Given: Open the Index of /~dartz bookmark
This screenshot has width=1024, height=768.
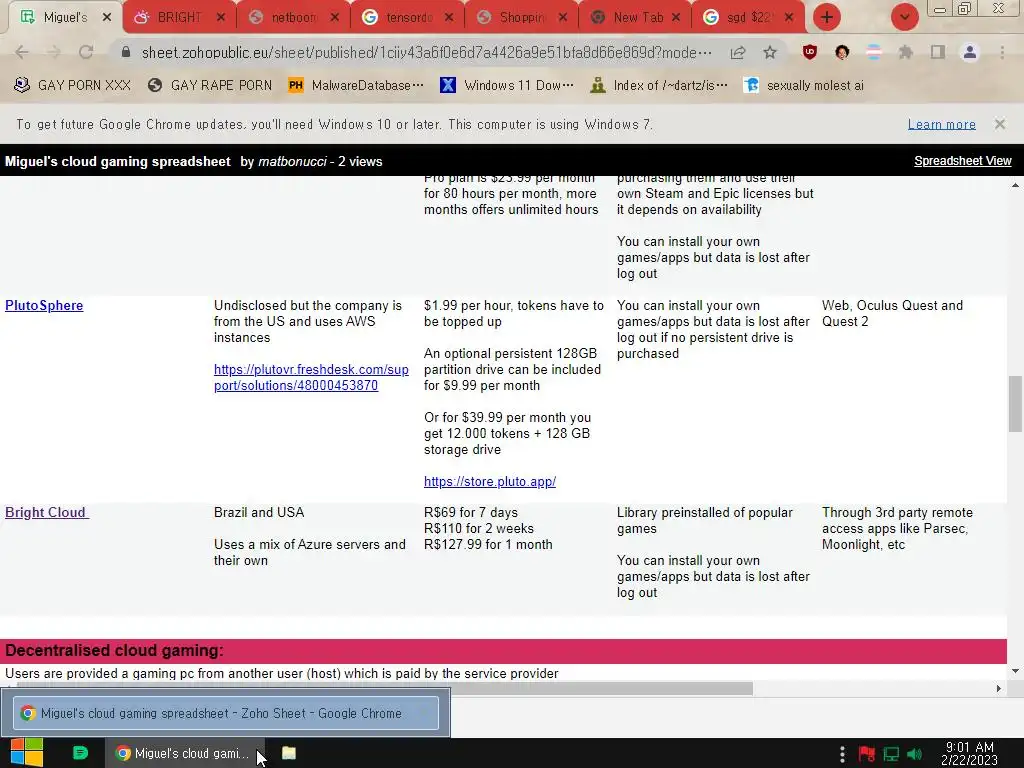Looking at the screenshot, I should click(x=659, y=85).
